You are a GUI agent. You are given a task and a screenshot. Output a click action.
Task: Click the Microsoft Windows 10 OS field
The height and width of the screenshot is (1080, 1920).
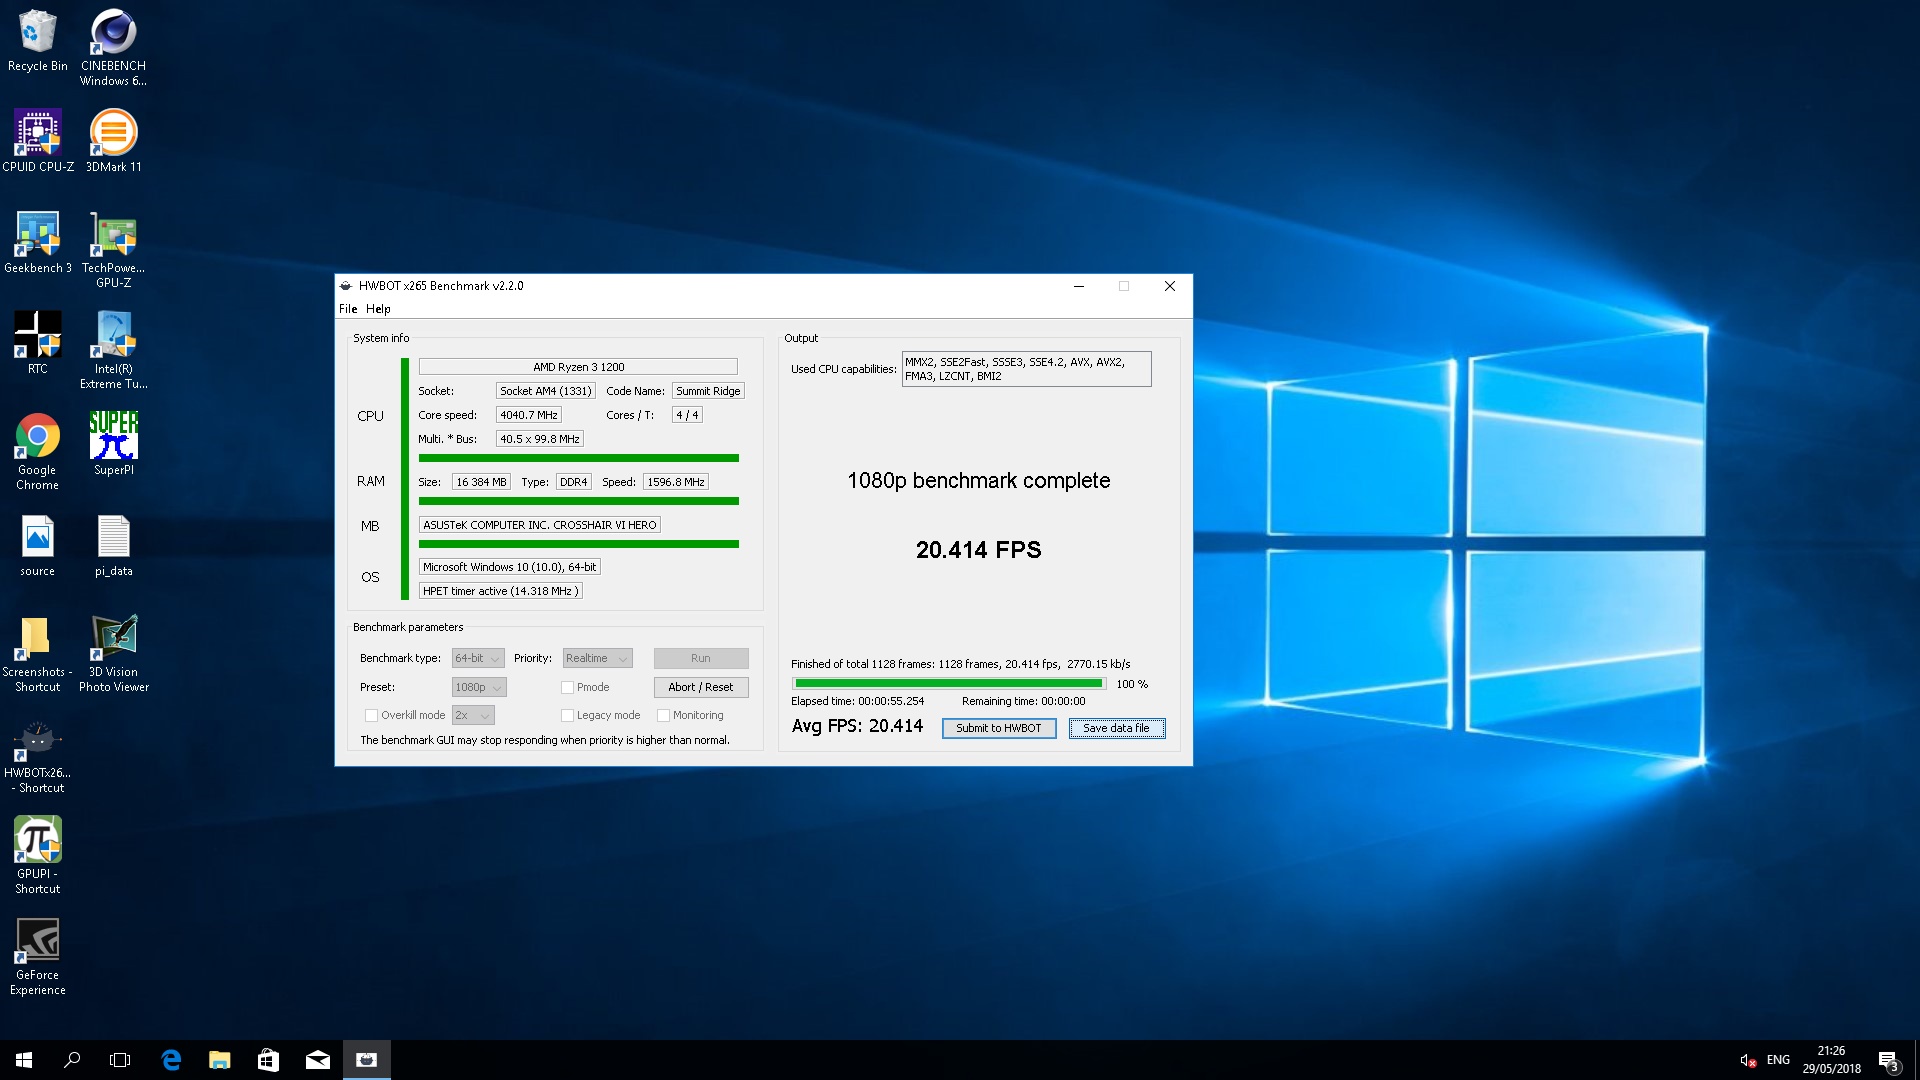(510, 567)
